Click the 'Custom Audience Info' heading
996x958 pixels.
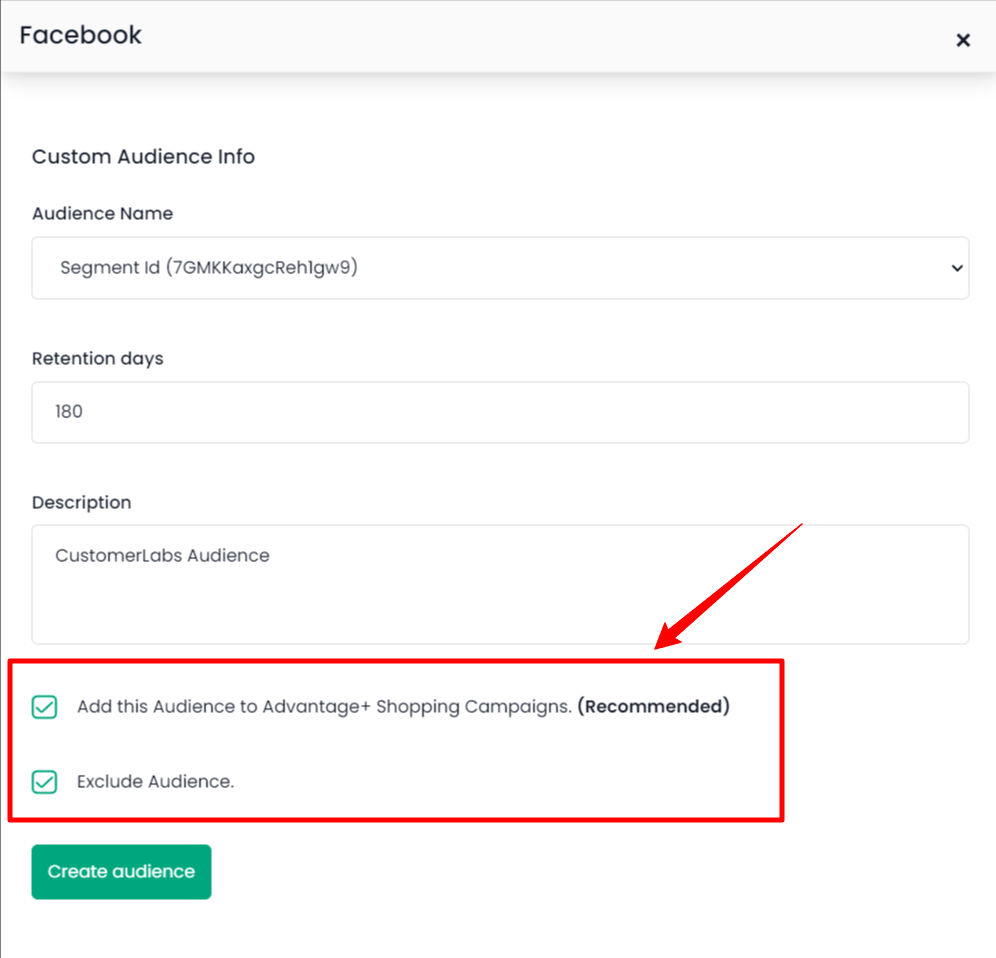click(143, 156)
